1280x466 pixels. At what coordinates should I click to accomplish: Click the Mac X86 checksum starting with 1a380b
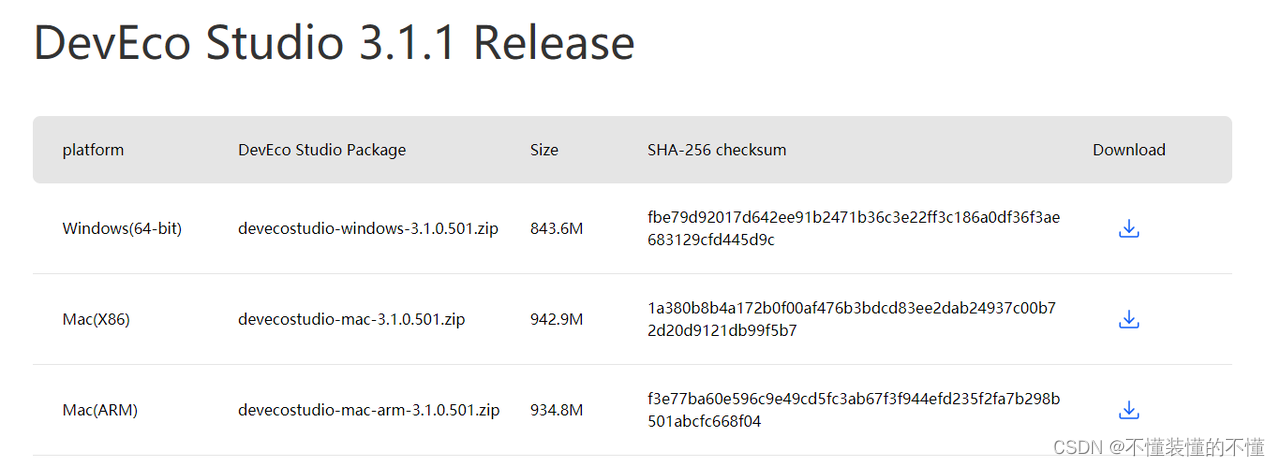pyautogui.click(x=852, y=320)
